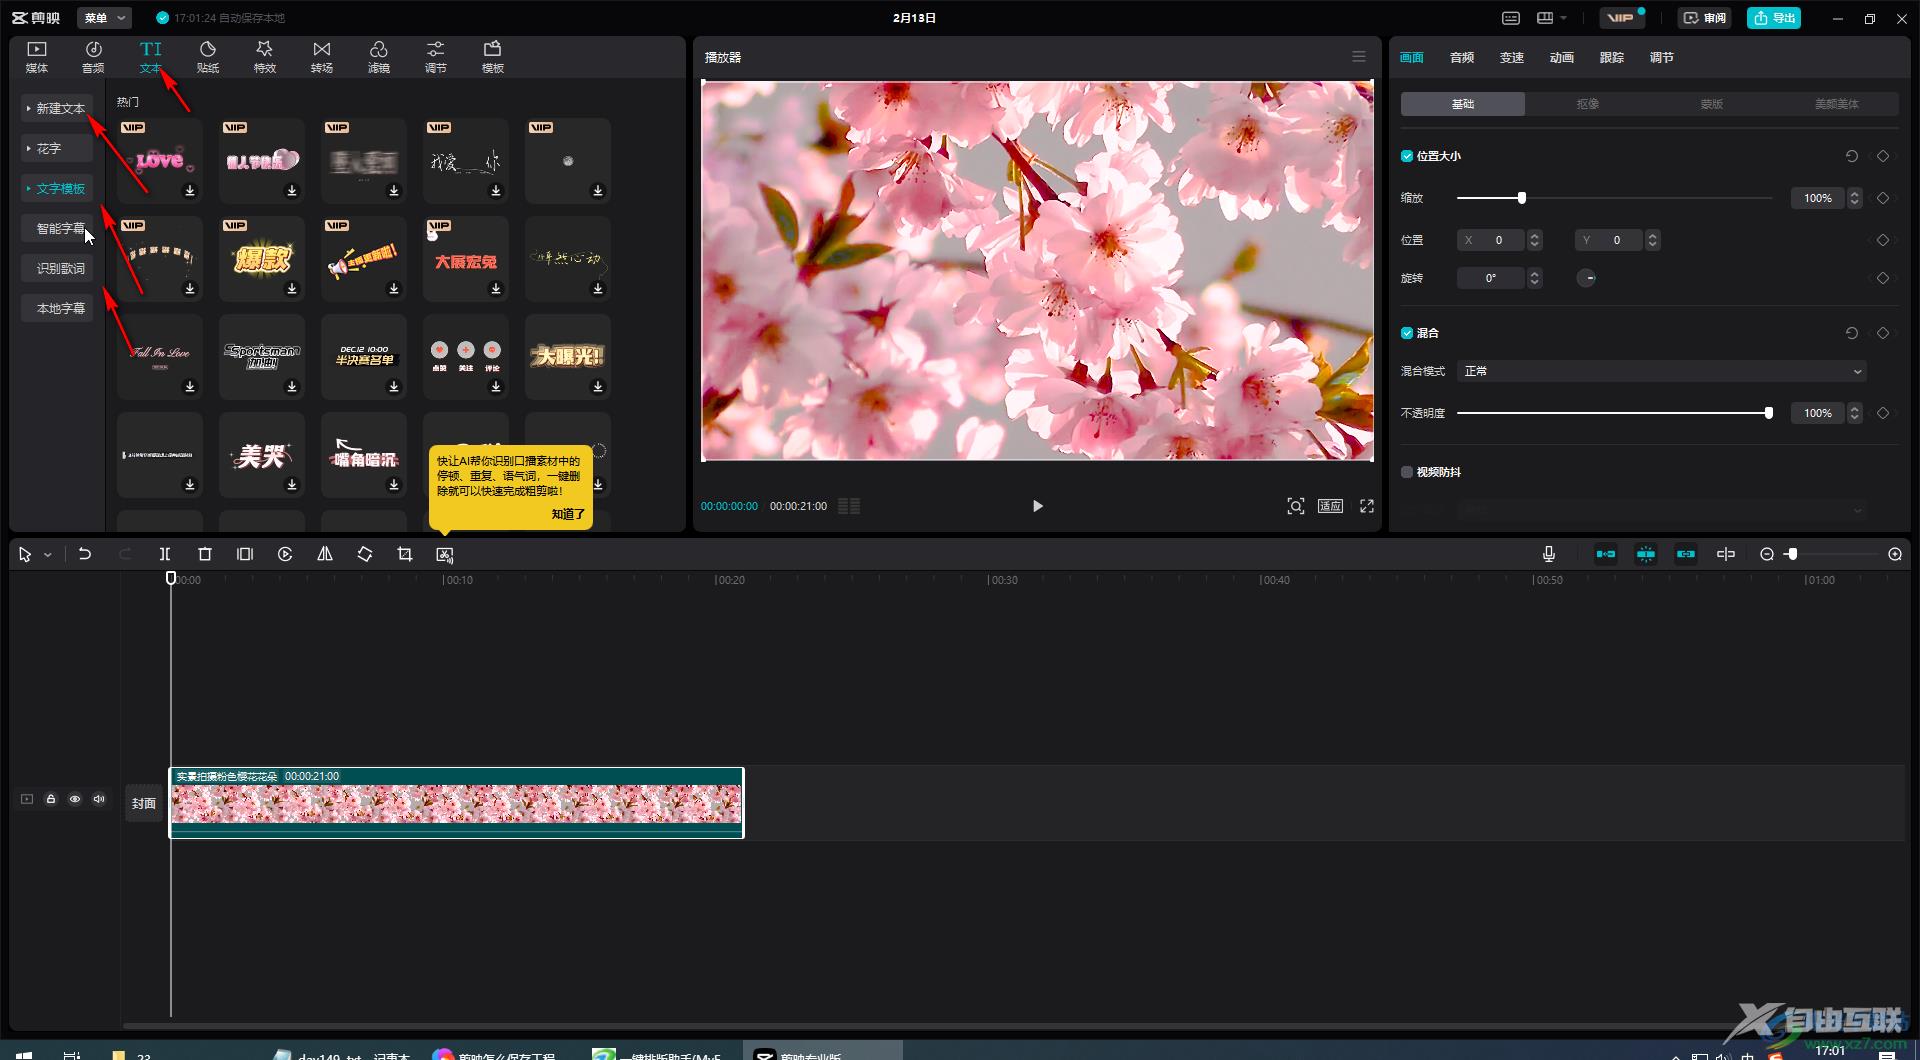Switch to the 变速 tab
The height and width of the screenshot is (1060, 1920).
tap(1512, 57)
